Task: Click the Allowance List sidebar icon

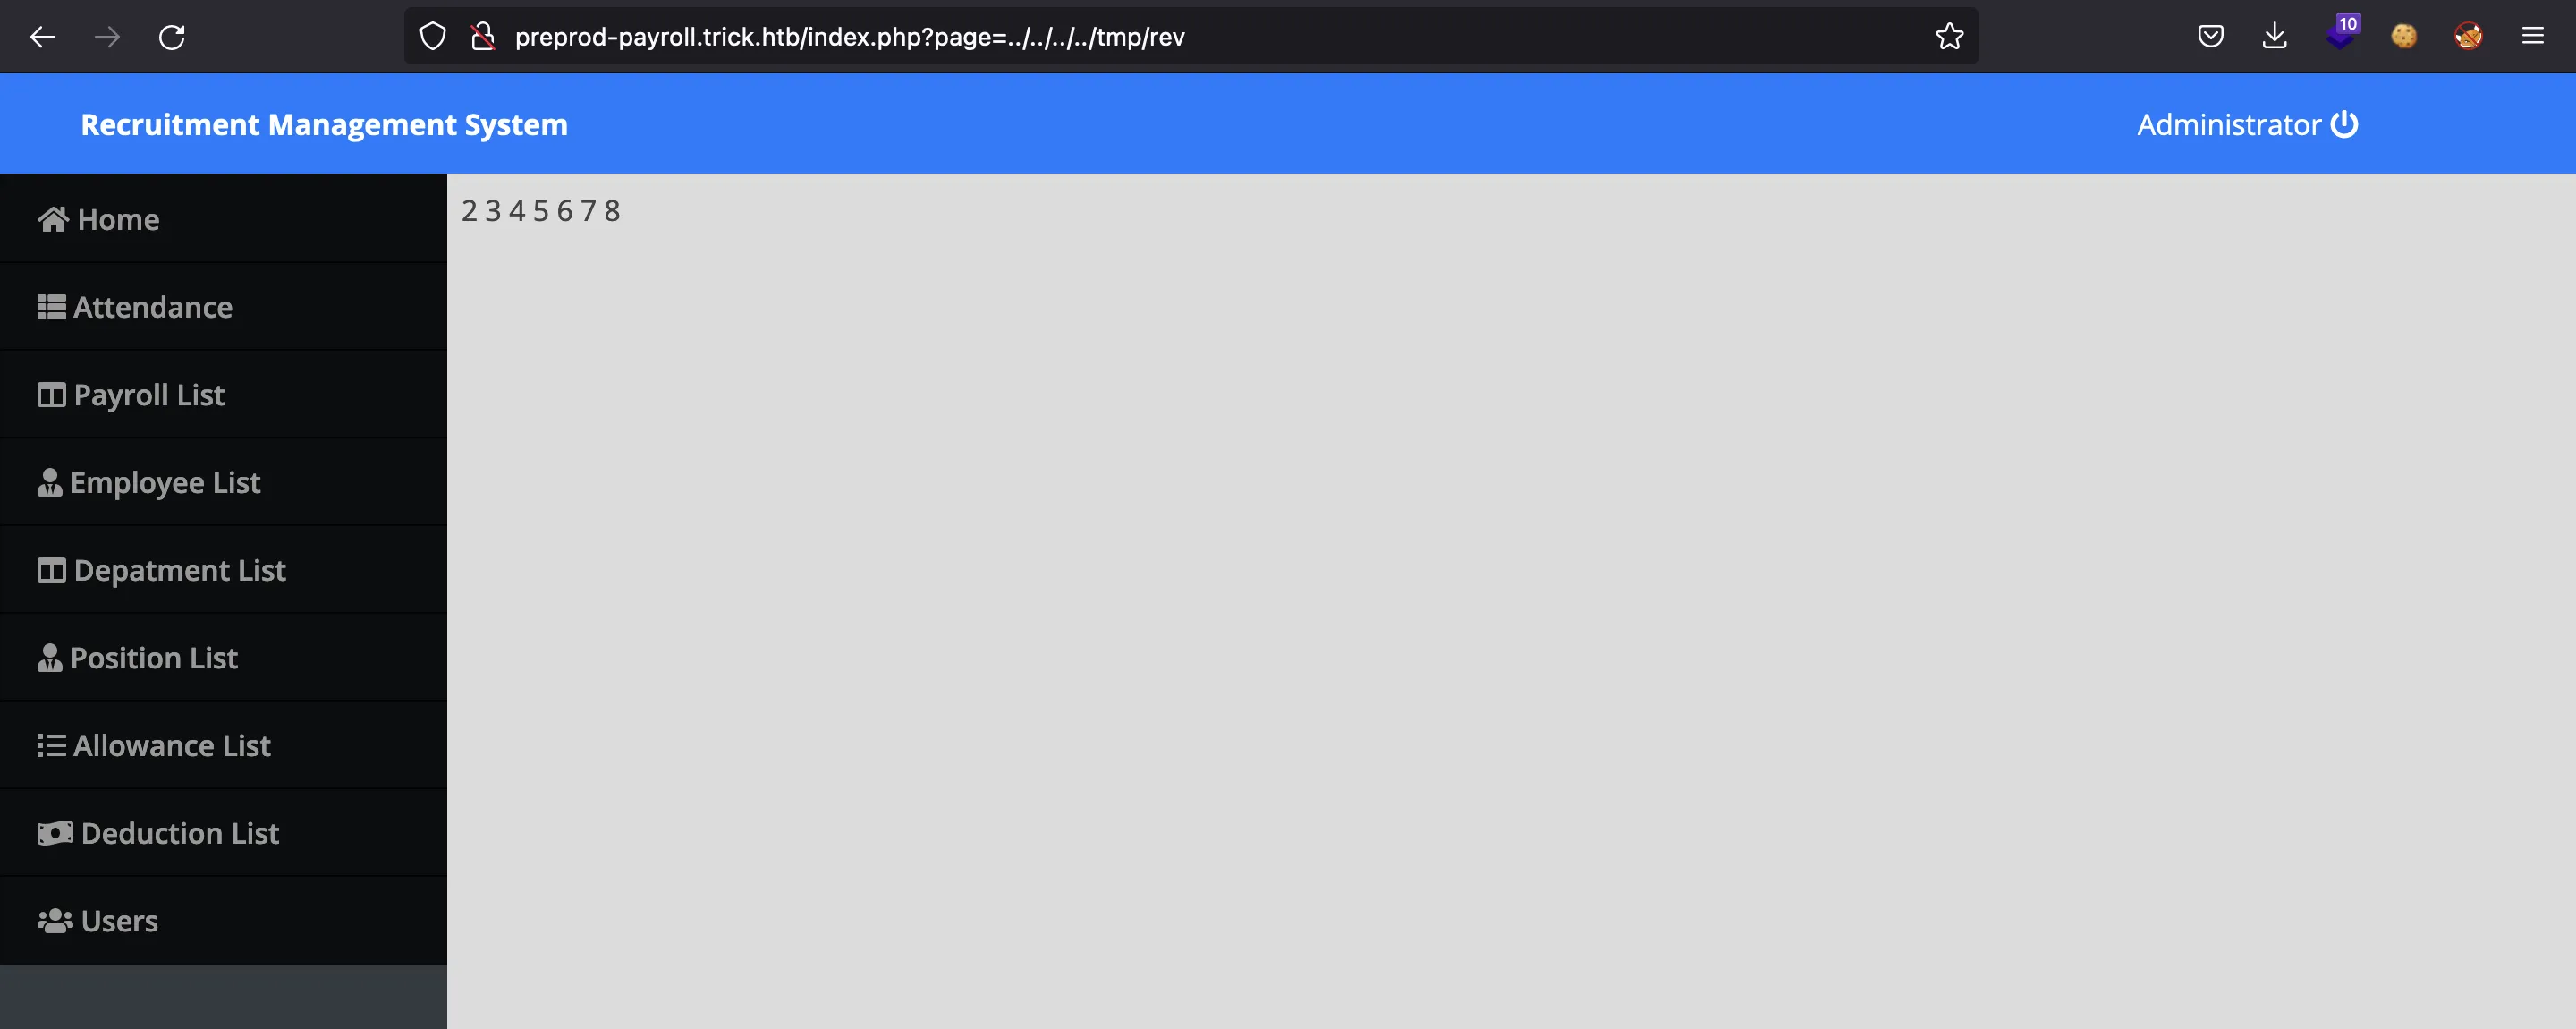Action: coord(49,744)
